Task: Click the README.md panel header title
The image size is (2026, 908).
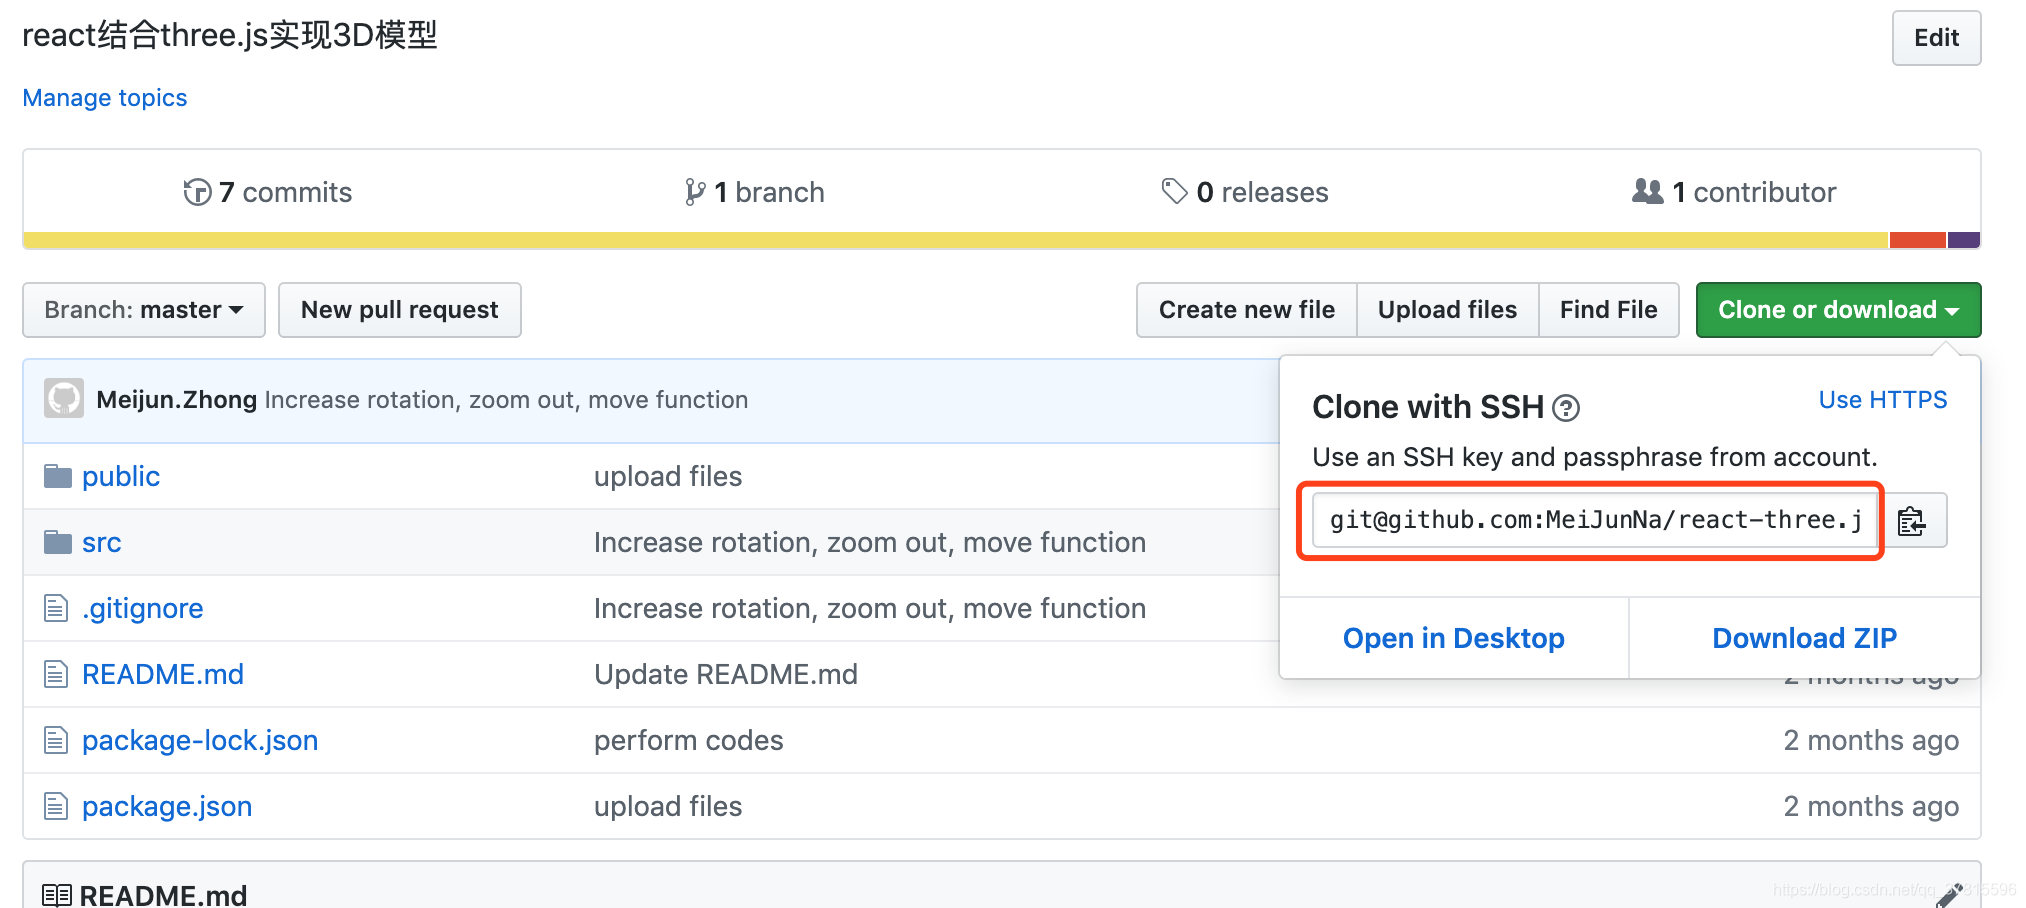Action: [x=163, y=895]
